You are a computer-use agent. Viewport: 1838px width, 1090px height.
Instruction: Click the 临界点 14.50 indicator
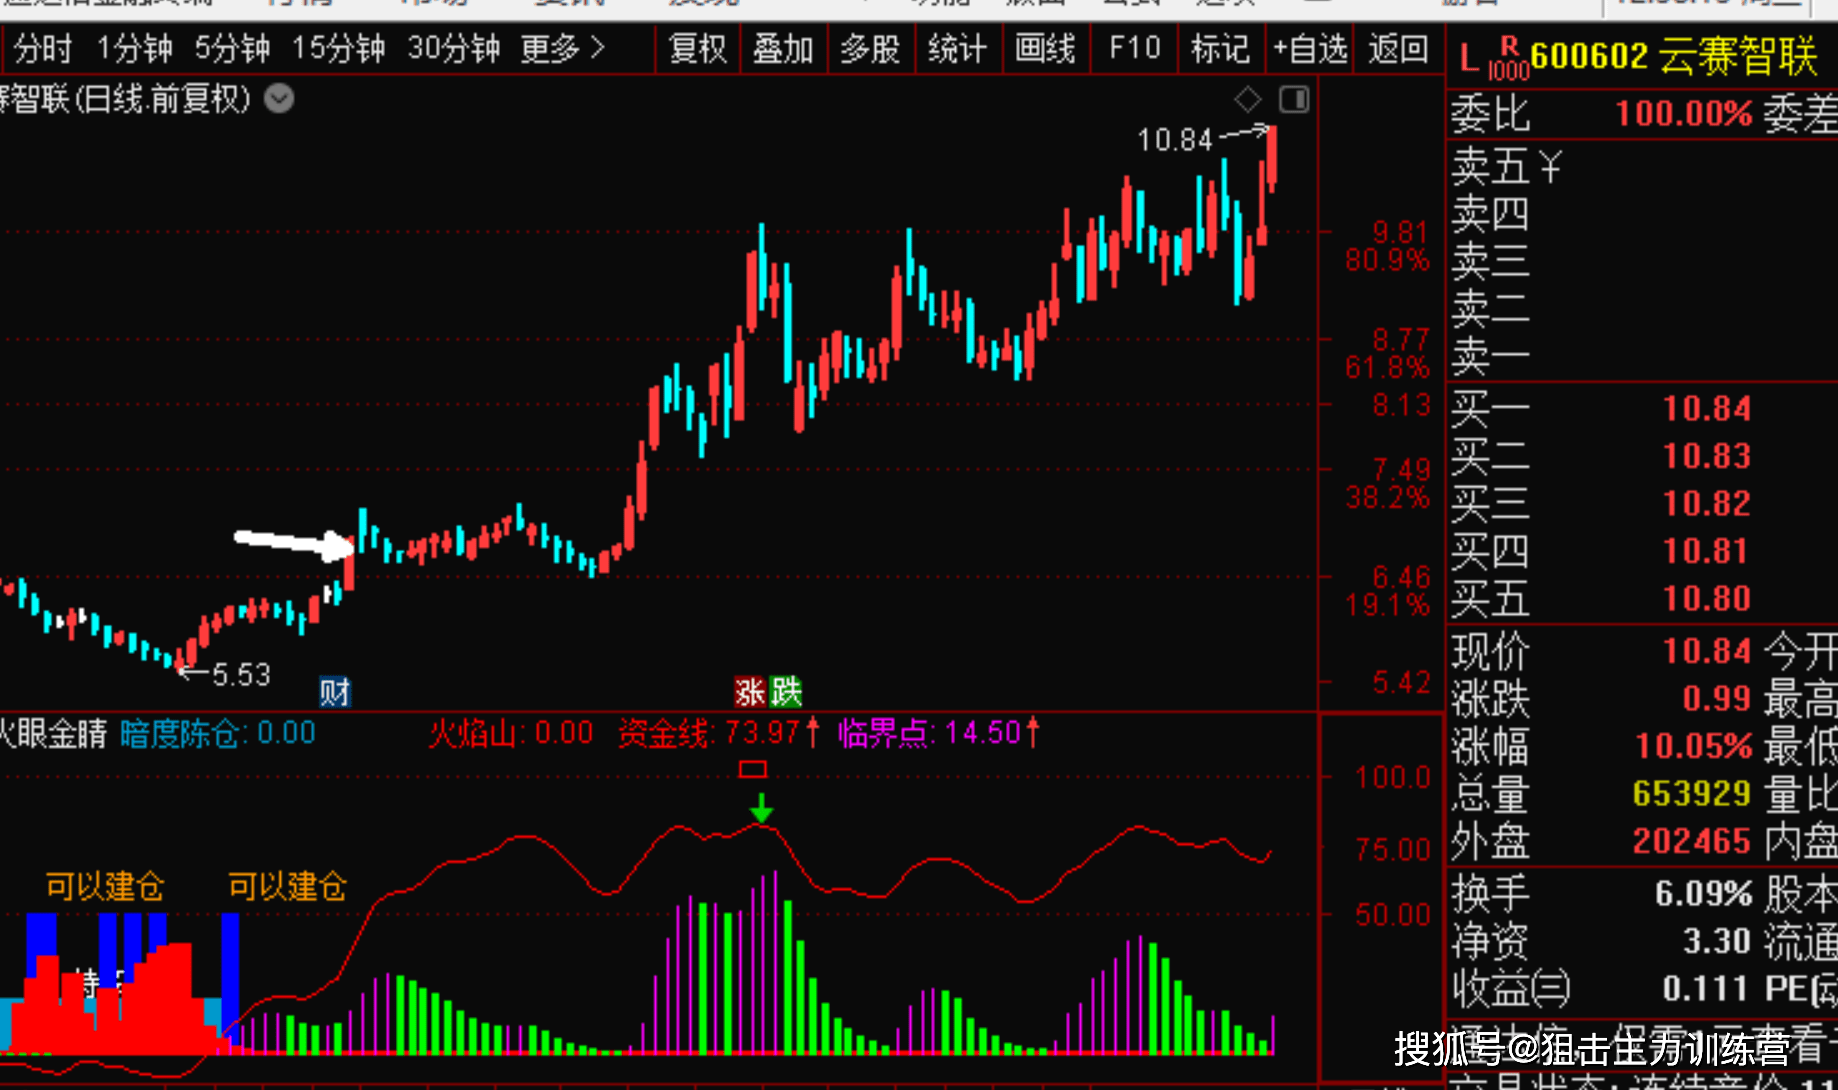coord(939,733)
